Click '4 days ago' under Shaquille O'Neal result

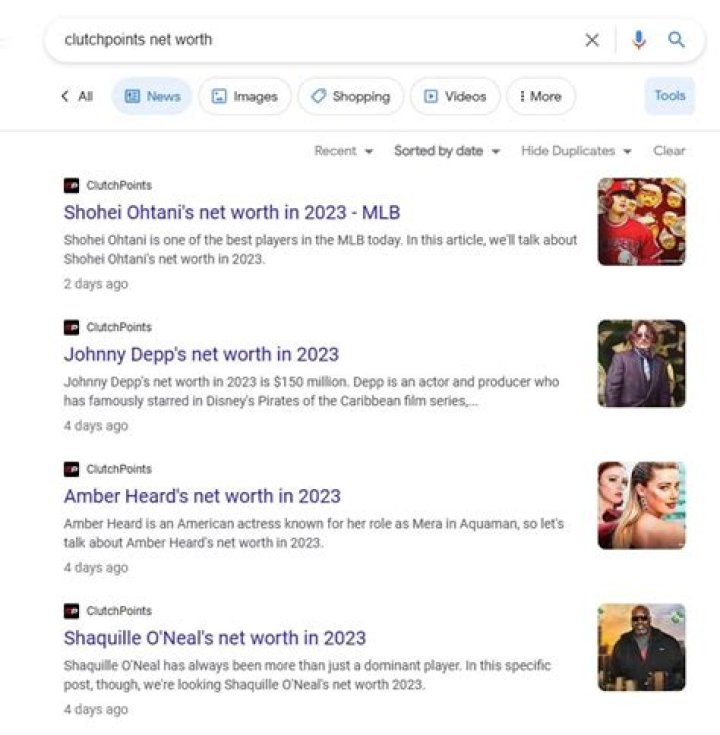[96, 710]
